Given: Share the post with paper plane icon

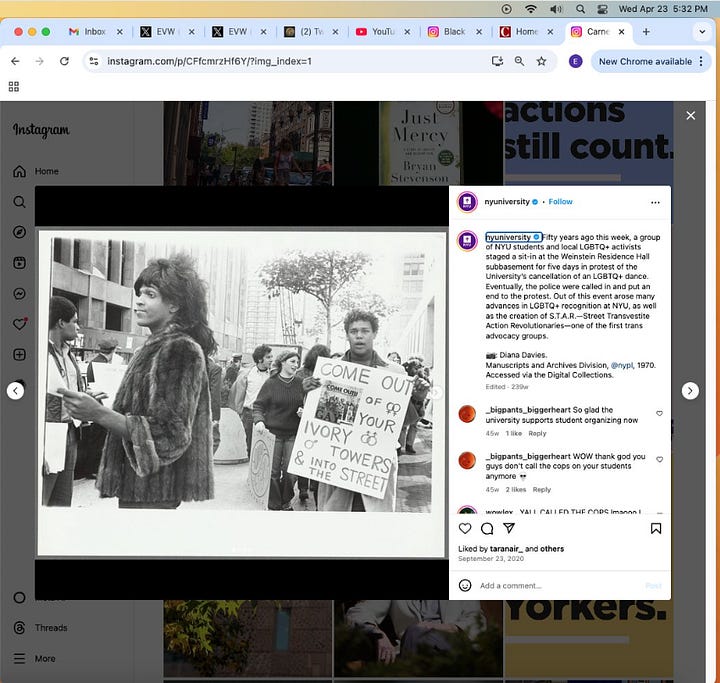Looking at the screenshot, I should click(x=509, y=528).
